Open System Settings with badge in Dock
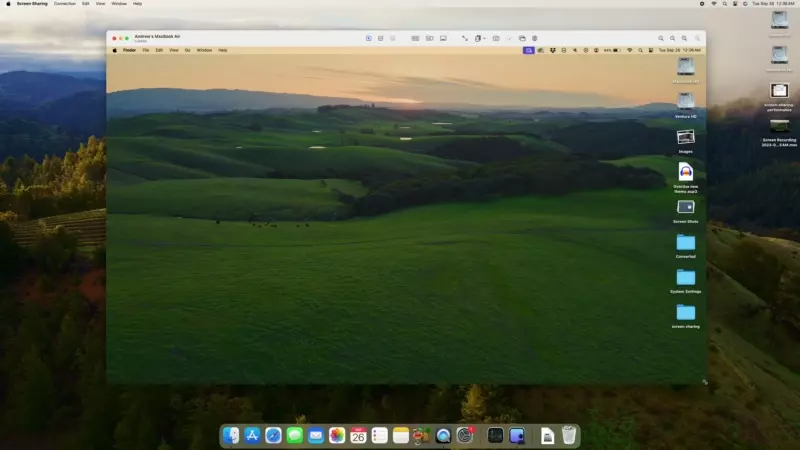This screenshot has height=450, width=800. (465, 435)
